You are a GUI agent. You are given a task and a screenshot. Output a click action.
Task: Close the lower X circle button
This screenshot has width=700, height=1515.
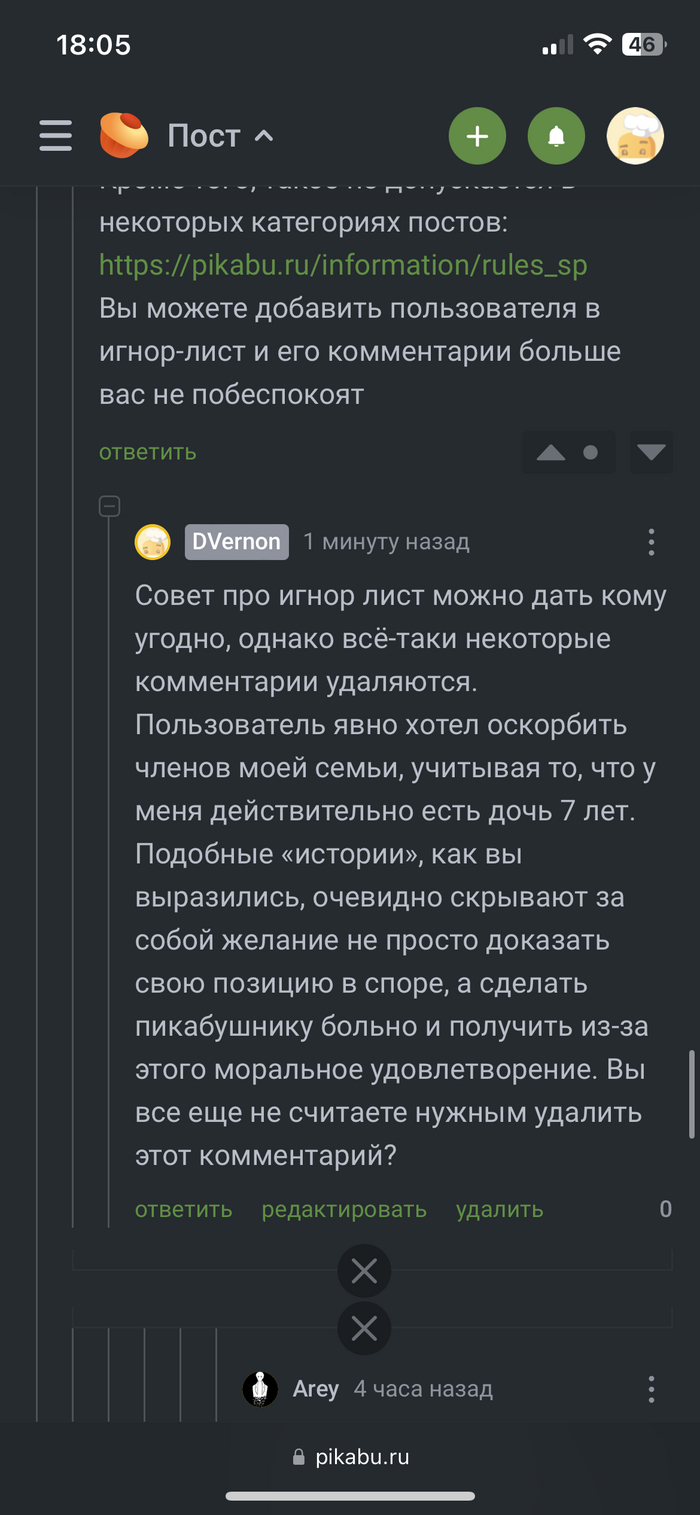click(x=364, y=1328)
